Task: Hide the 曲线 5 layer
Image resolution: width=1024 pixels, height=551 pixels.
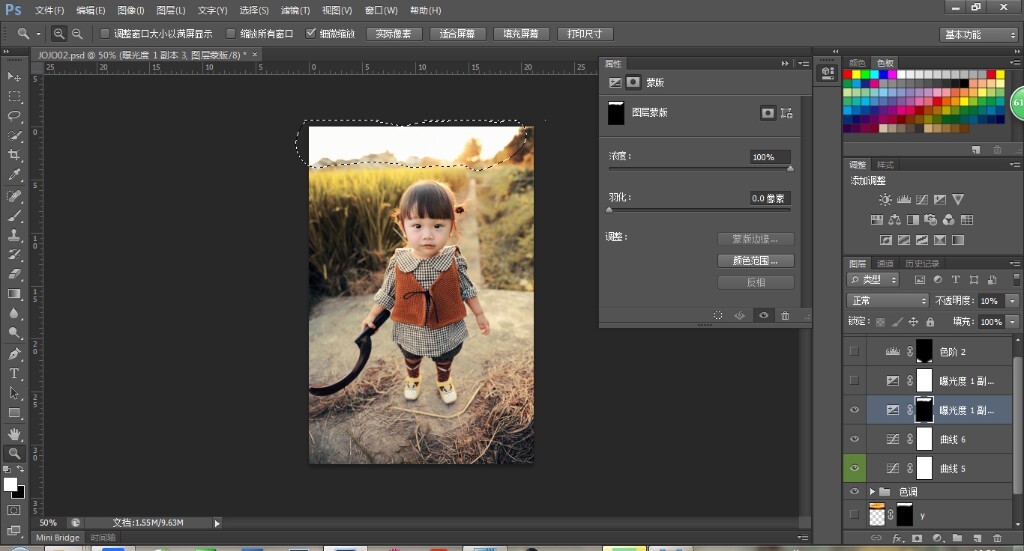Action: (x=854, y=468)
